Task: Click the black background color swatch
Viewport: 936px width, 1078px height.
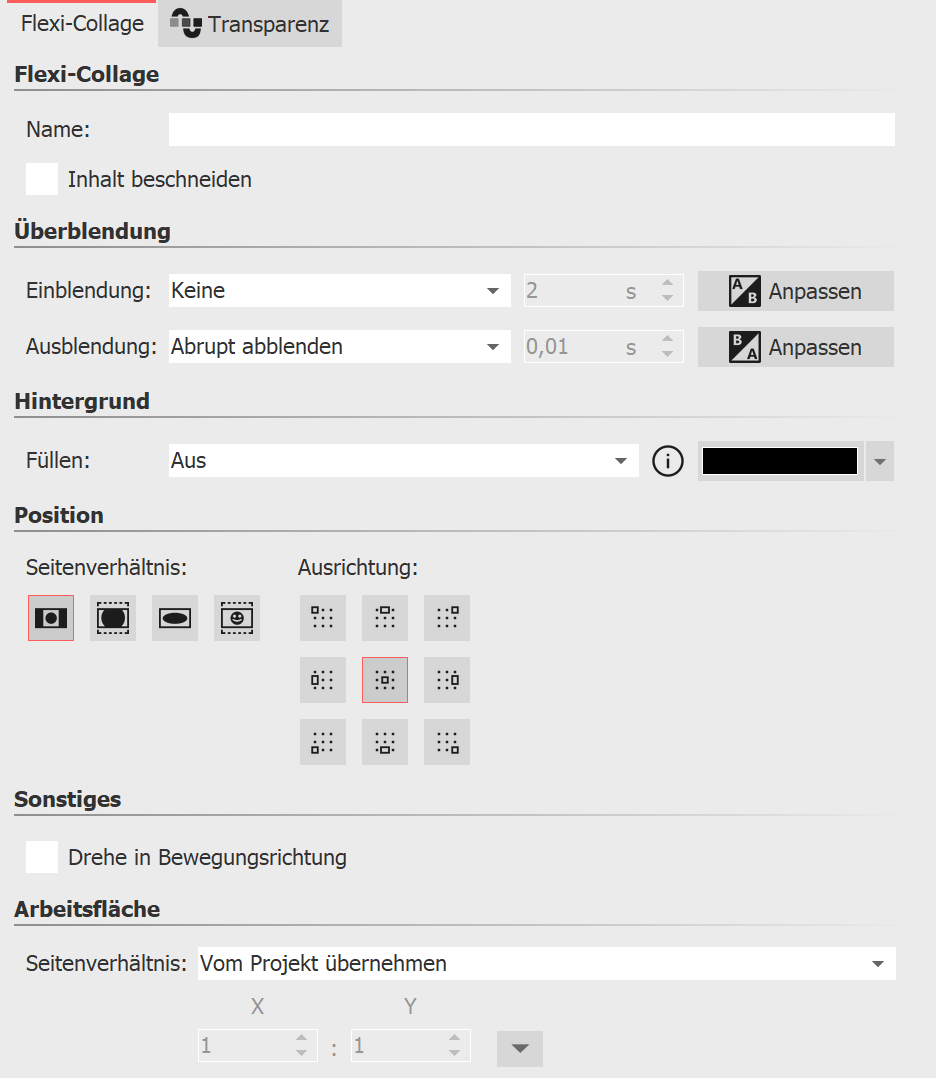Action: click(780, 461)
